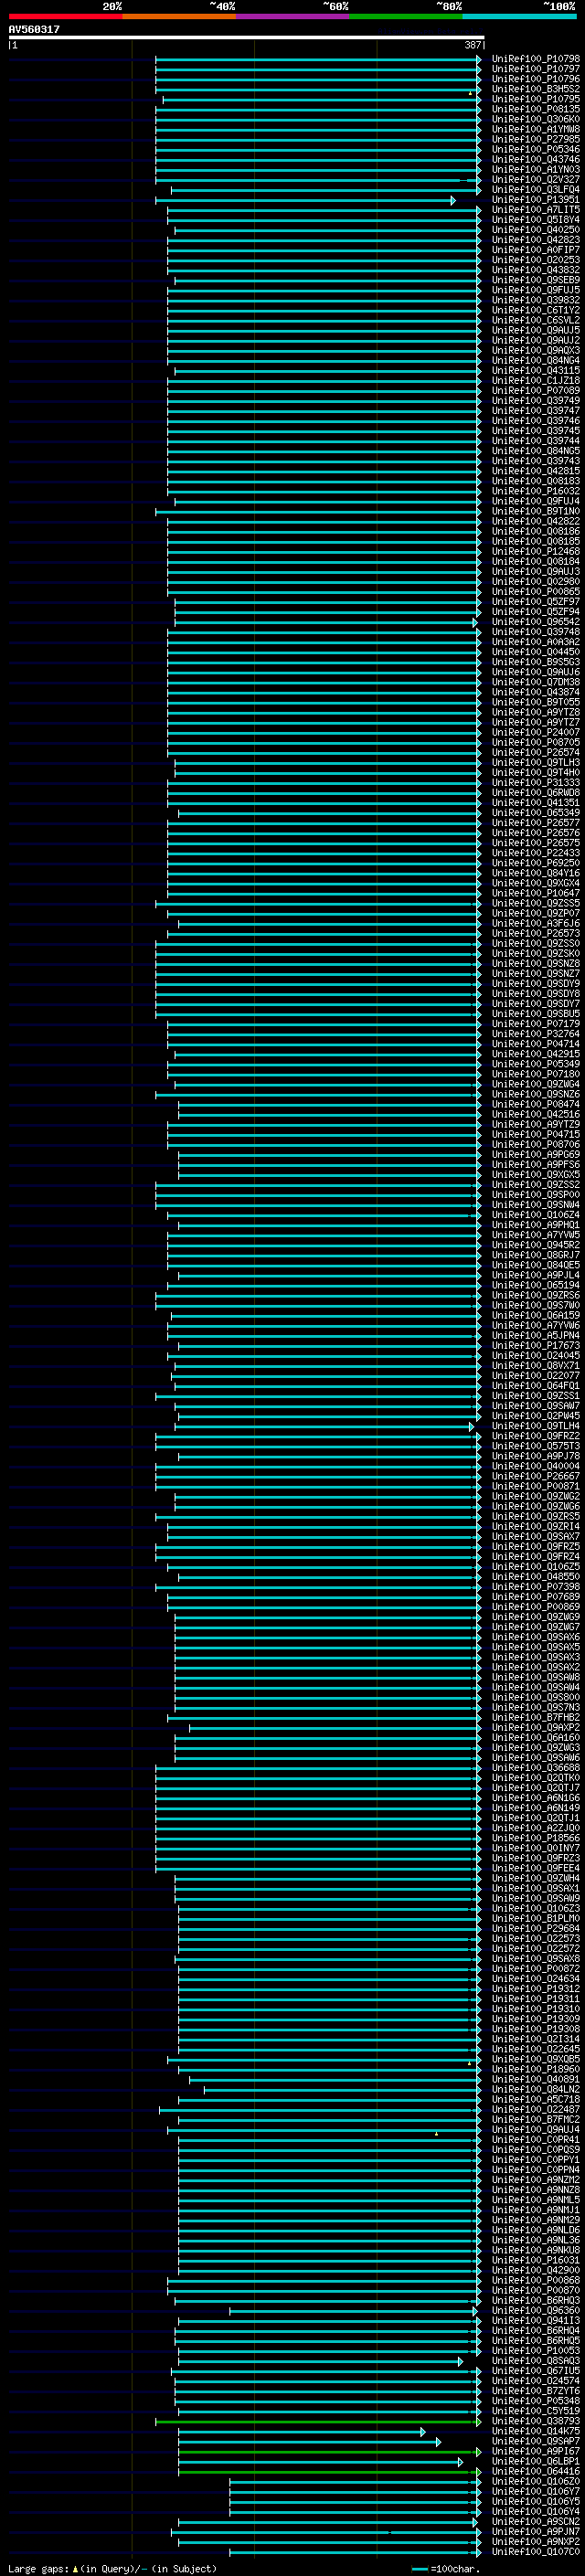Screen dimensions: 585x2576
Task: Choose hit UniRef100_A7LIT5
Action: [536, 209]
